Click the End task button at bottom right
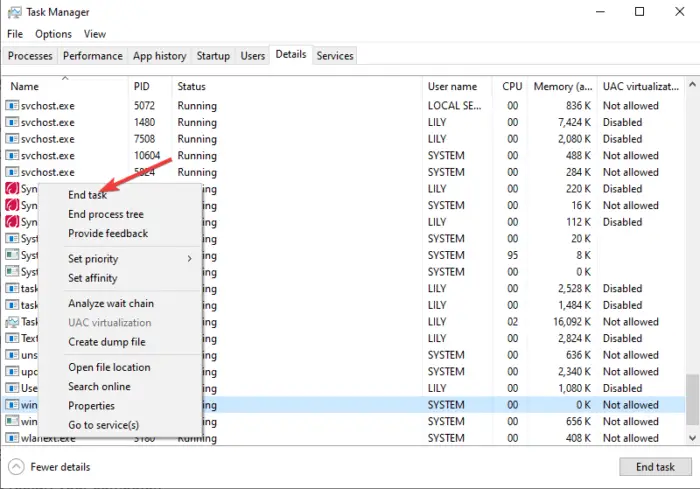Image resolution: width=700 pixels, height=489 pixels. [x=655, y=467]
